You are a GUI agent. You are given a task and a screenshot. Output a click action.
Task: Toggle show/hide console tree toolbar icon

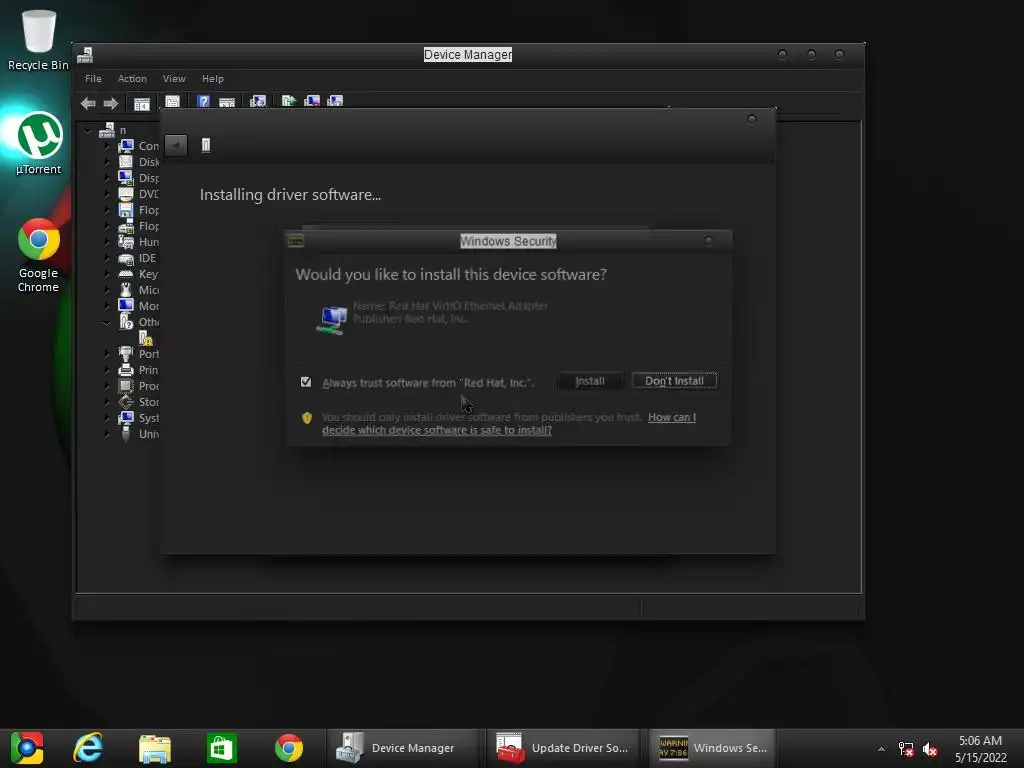pyautogui.click(x=142, y=103)
